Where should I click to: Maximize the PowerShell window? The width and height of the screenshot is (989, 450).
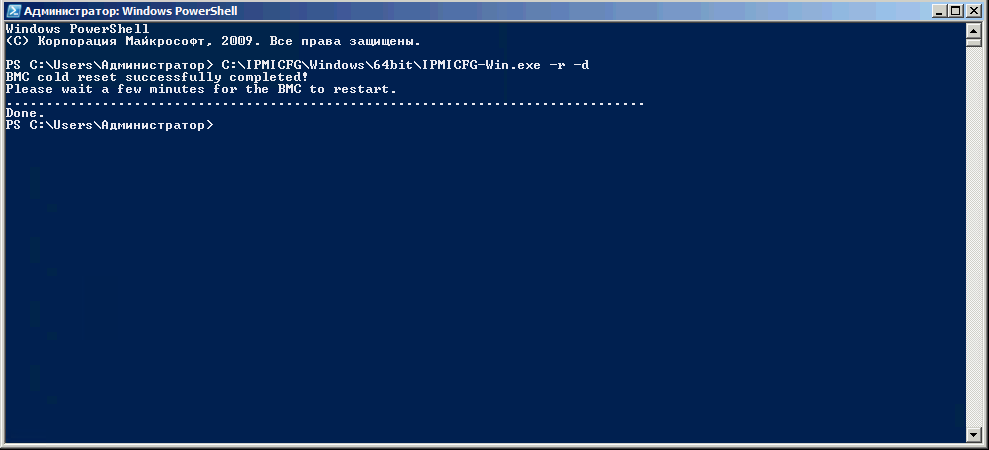coord(957,10)
